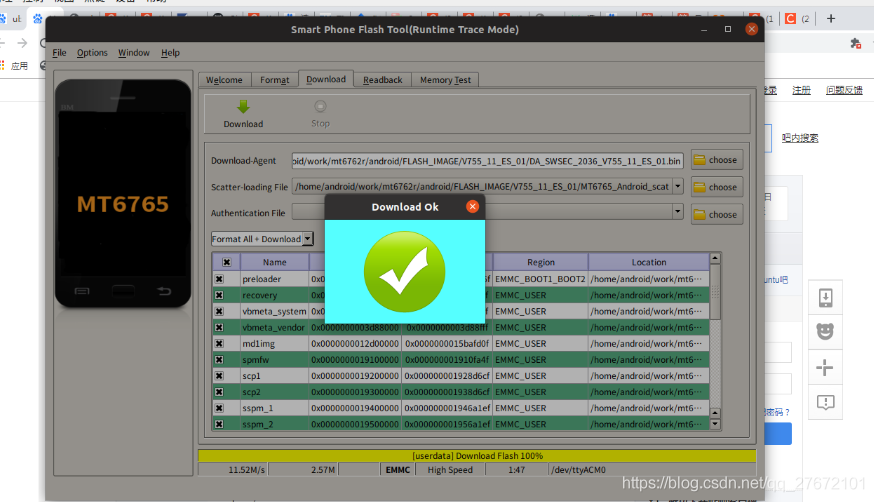The height and width of the screenshot is (502, 874).
Task: Click browser extensions puzzle icon
Action: pos(856,43)
